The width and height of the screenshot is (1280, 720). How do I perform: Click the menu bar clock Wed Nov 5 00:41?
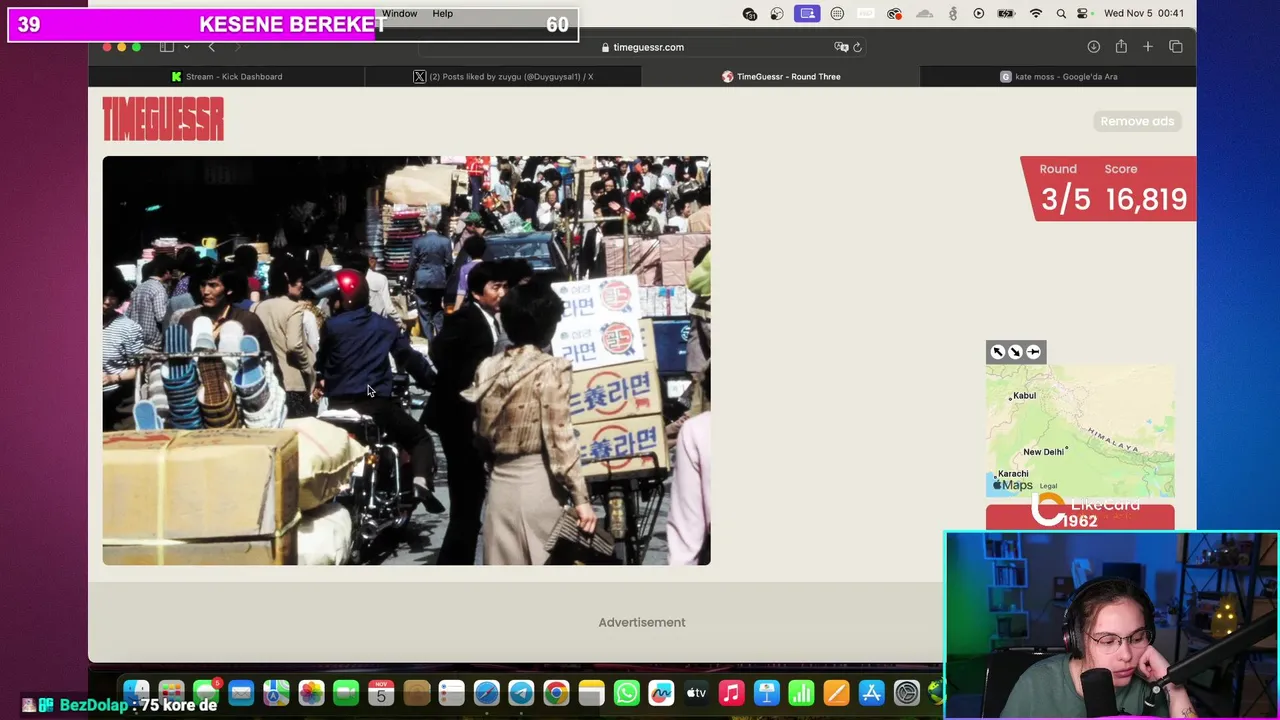(x=1144, y=14)
